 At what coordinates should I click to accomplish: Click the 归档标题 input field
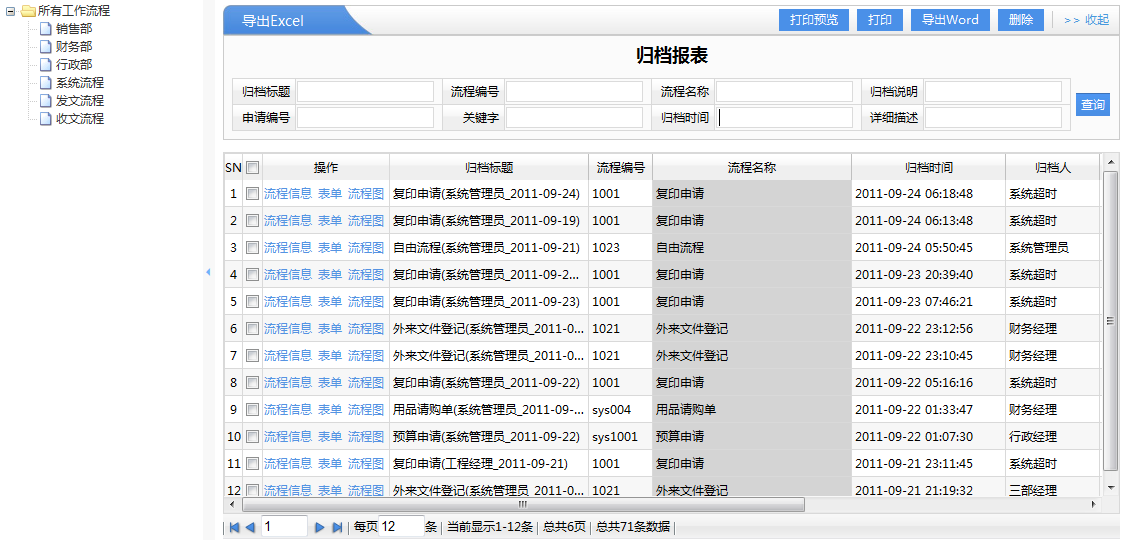point(365,92)
